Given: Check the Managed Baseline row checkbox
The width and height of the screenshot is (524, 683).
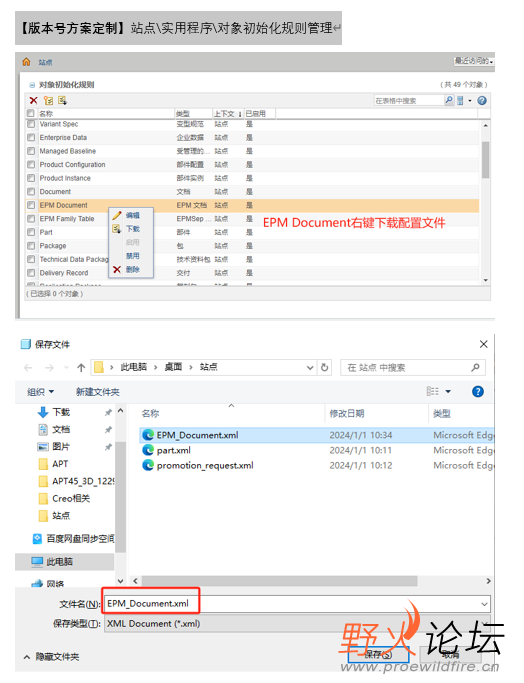Looking at the screenshot, I should pos(30,151).
